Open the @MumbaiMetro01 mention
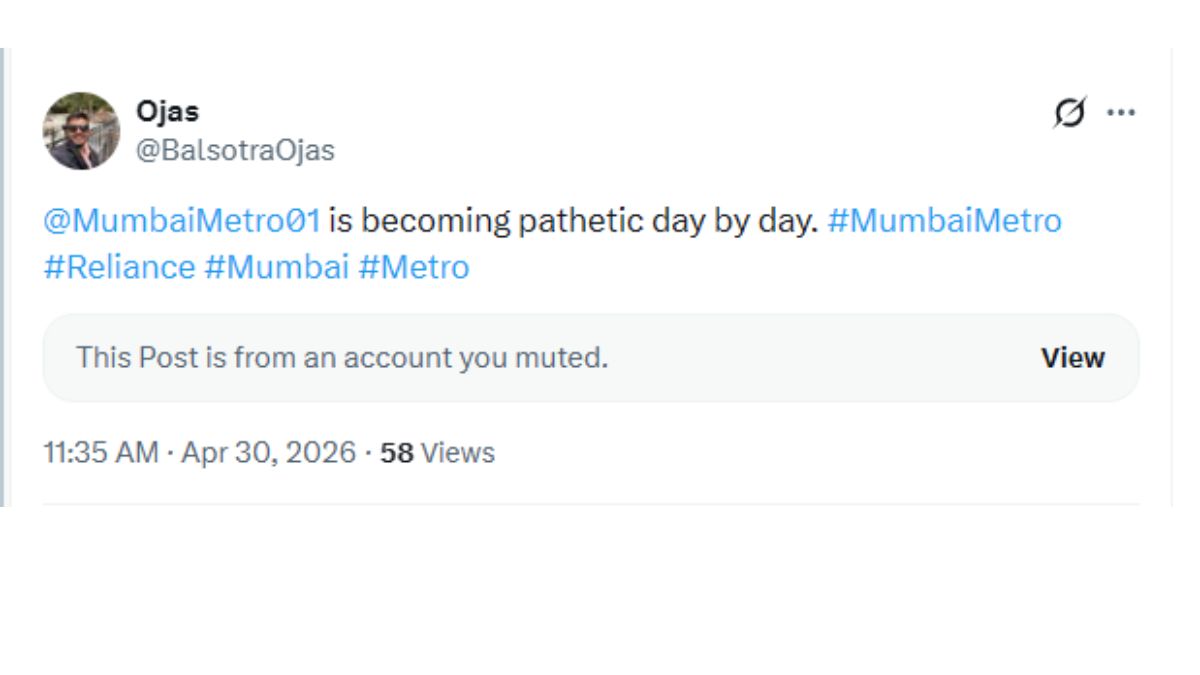The width and height of the screenshot is (1200, 675). point(182,220)
